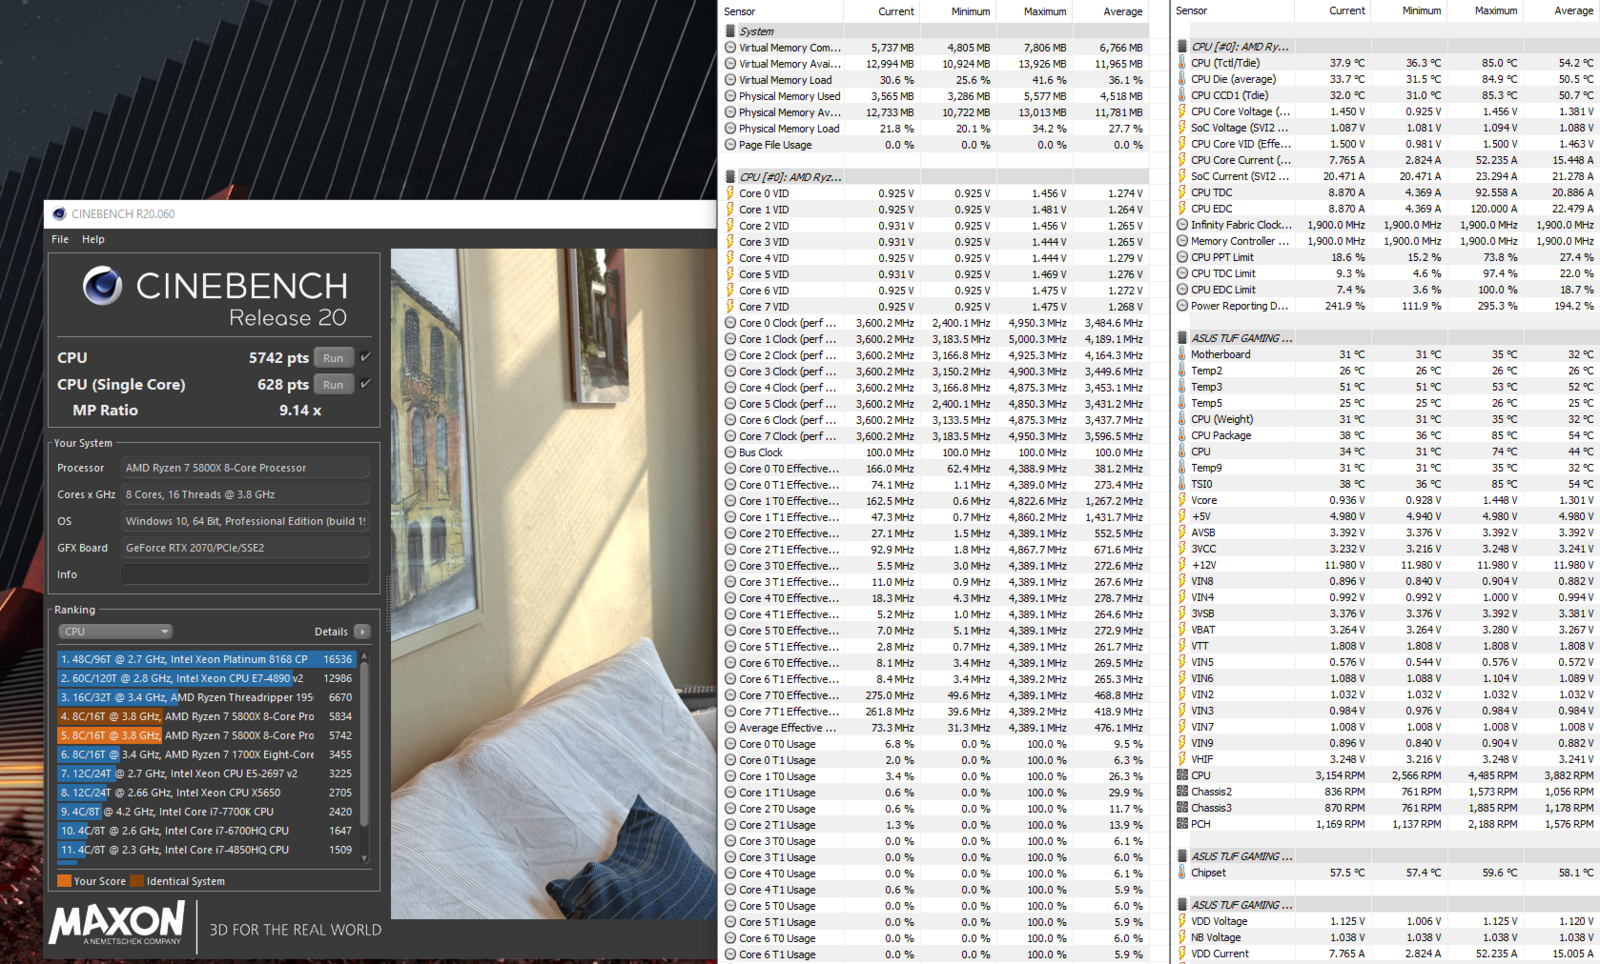
Task: Sort by Maximum column in middle panel
Action: click(x=1045, y=11)
